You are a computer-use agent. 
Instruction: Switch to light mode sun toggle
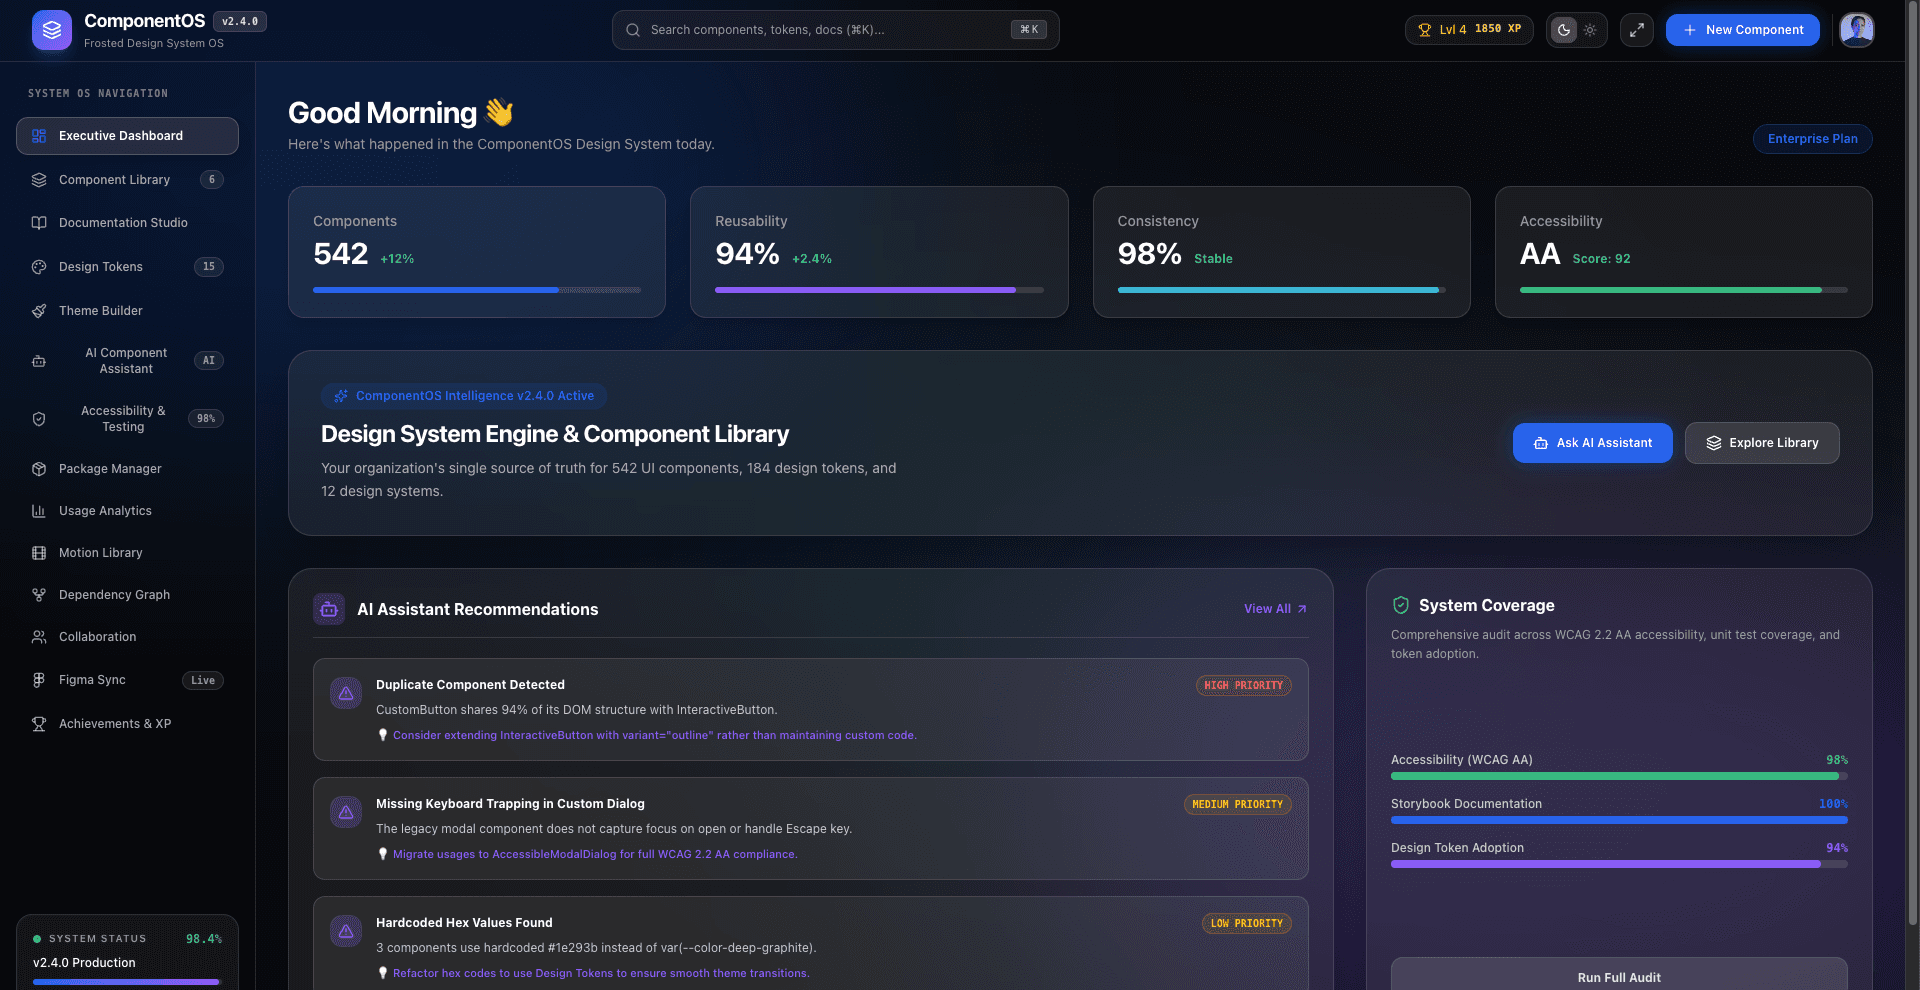(1590, 30)
